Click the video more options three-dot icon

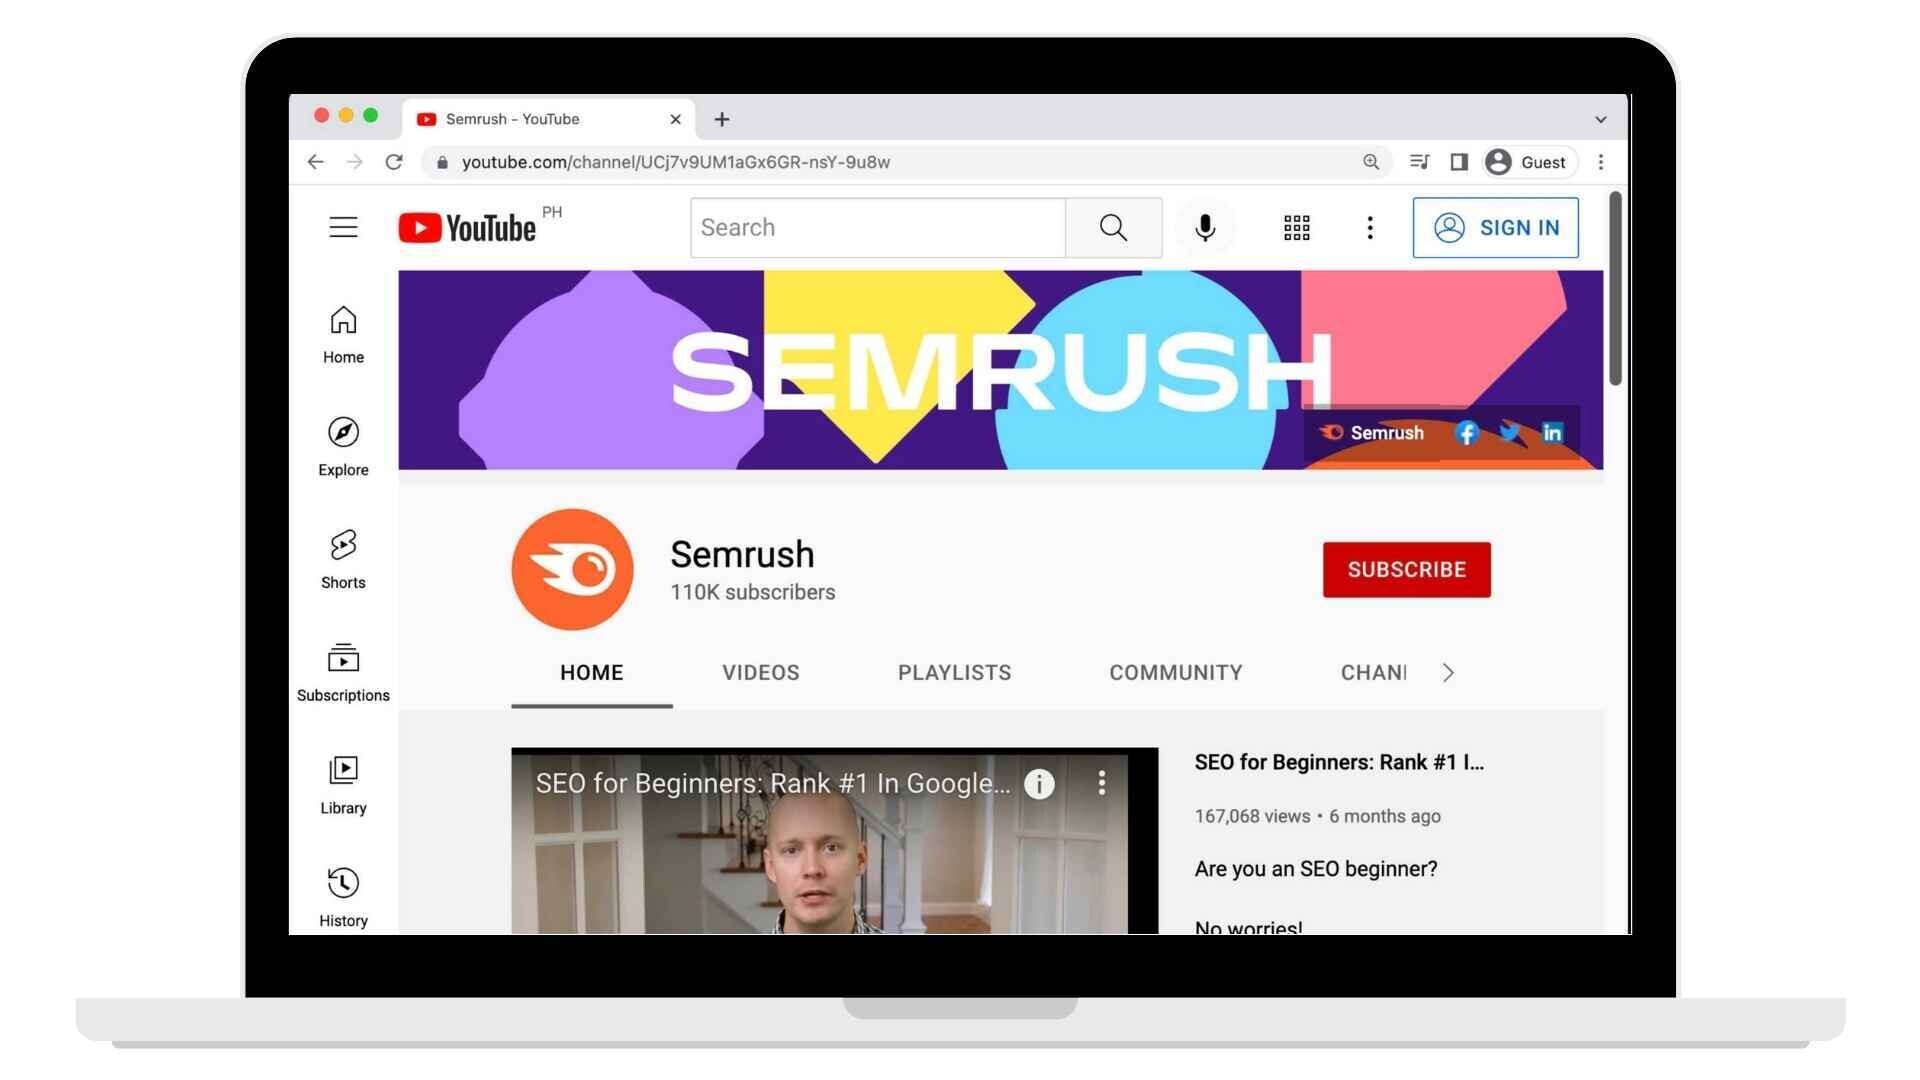(x=1101, y=783)
